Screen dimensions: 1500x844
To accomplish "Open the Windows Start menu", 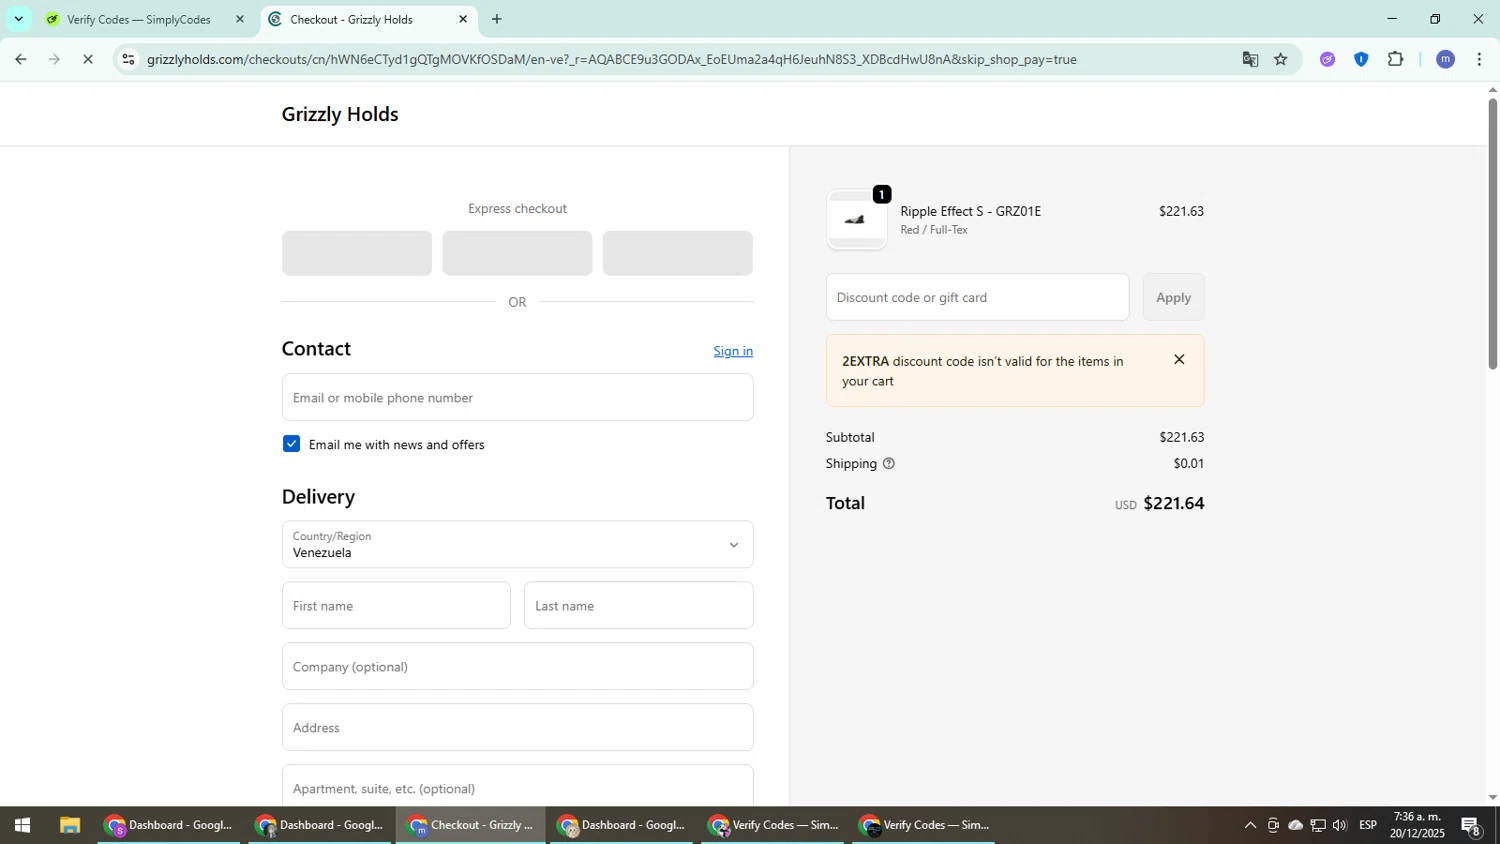I will point(22,826).
